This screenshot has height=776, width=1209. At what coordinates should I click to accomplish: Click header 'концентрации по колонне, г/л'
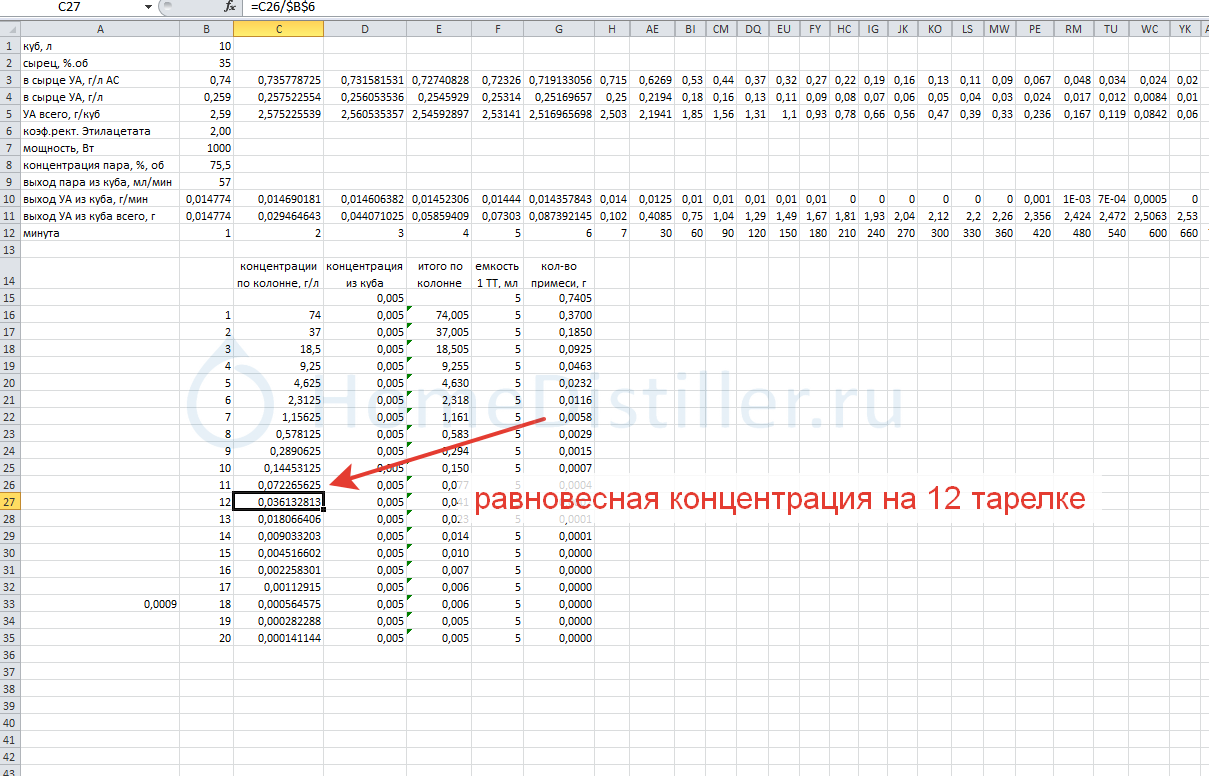click(278, 274)
